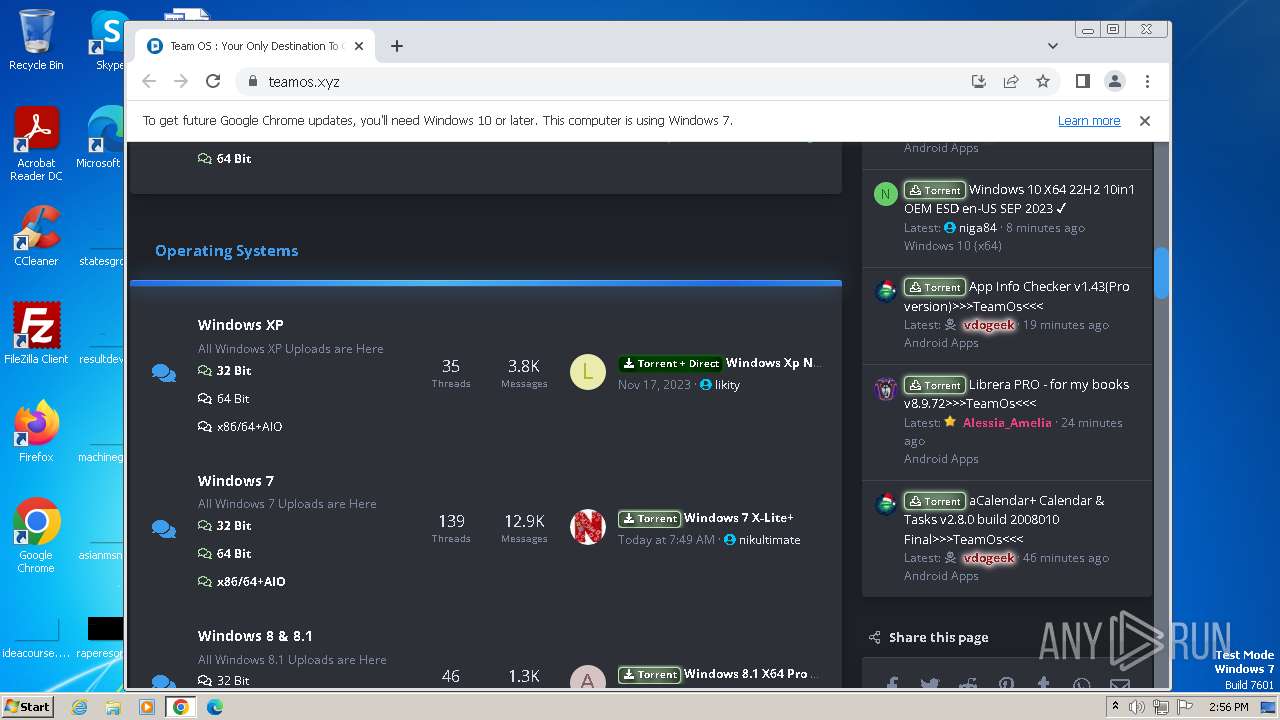Open Windows XP 32 Bit subforum
The height and width of the screenshot is (720, 1280).
pyautogui.click(x=233, y=370)
